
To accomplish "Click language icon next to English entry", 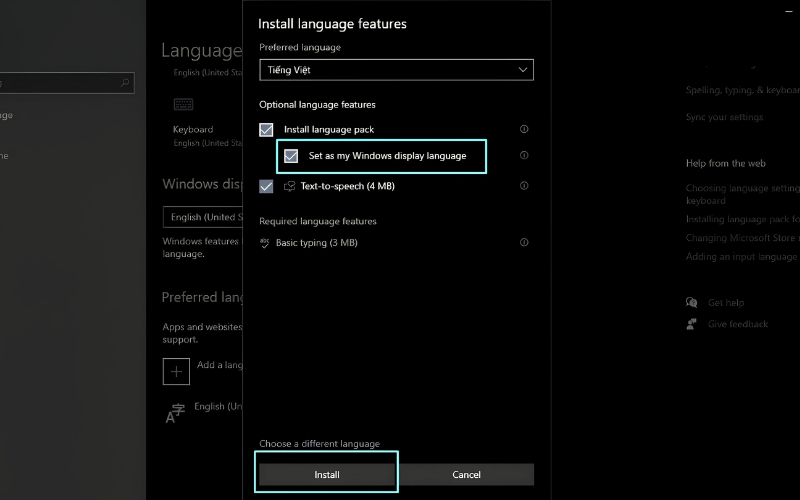I will tap(175, 413).
